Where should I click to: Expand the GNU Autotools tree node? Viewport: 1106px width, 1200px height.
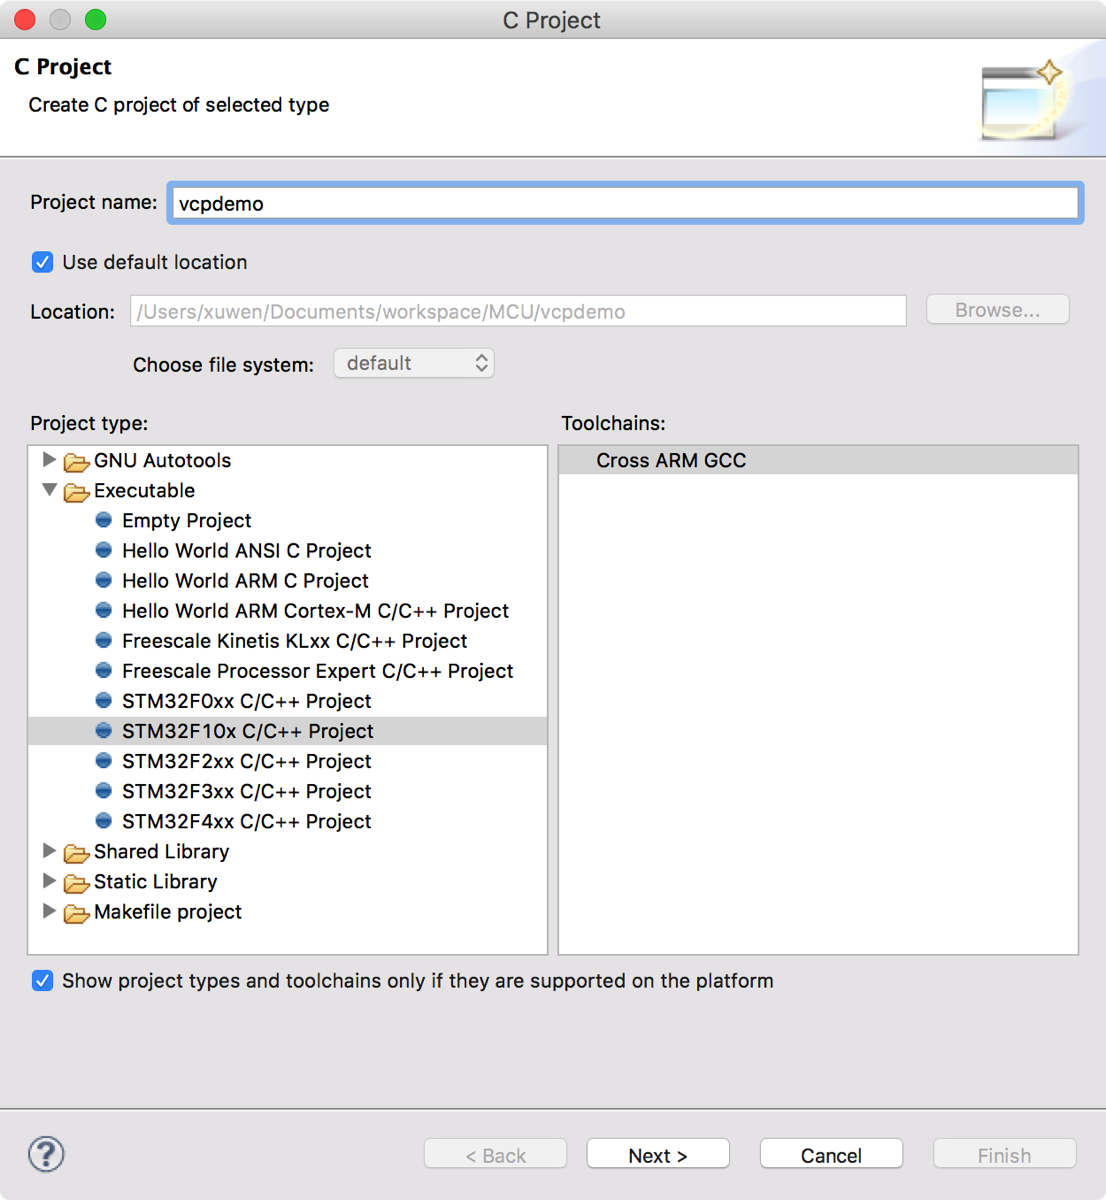click(x=49, y=460)
